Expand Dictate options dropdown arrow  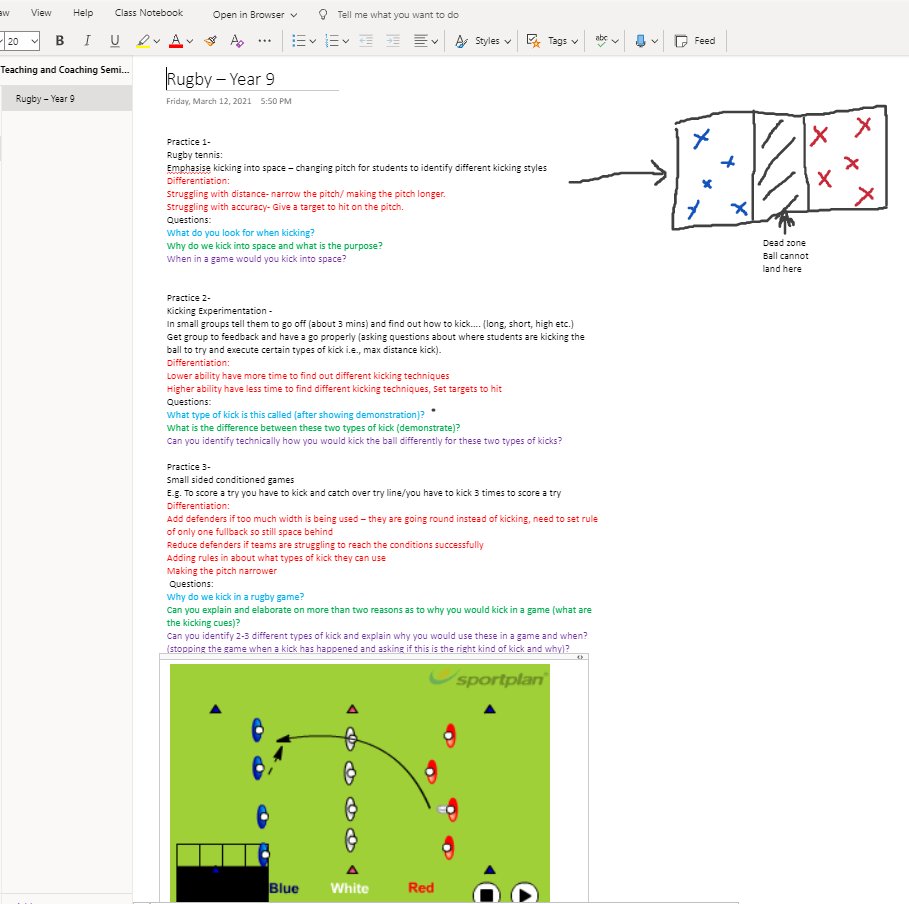[x=655, y=41]
